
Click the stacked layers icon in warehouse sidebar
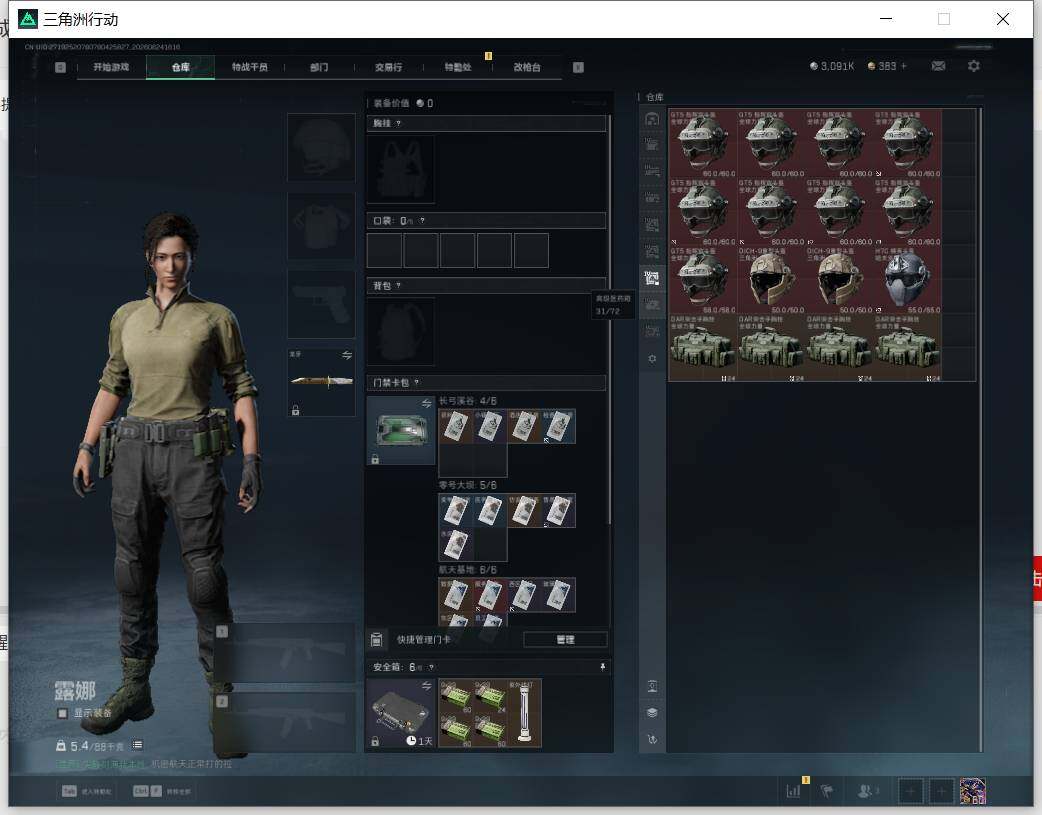pyautogui.click(x=652, y=713)
